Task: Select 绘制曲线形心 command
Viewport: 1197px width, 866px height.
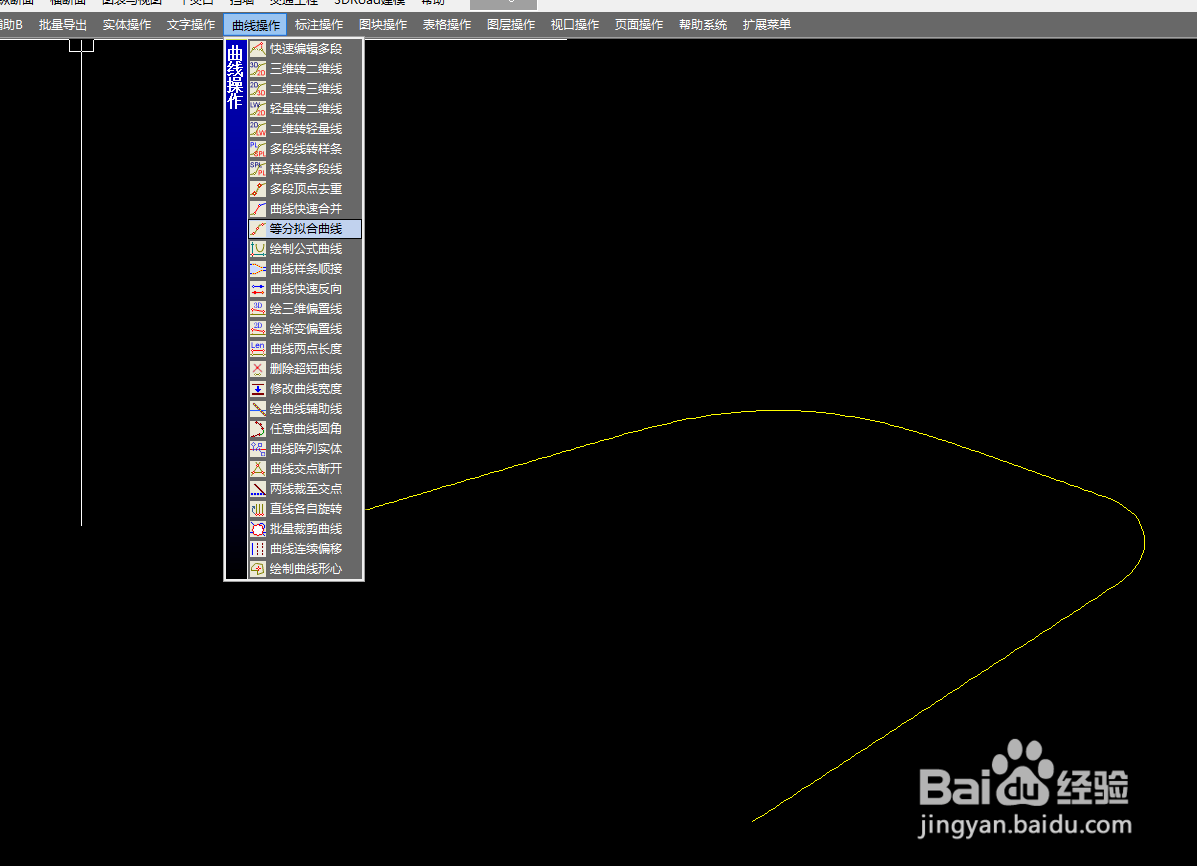Action: [x=305, y=569]
